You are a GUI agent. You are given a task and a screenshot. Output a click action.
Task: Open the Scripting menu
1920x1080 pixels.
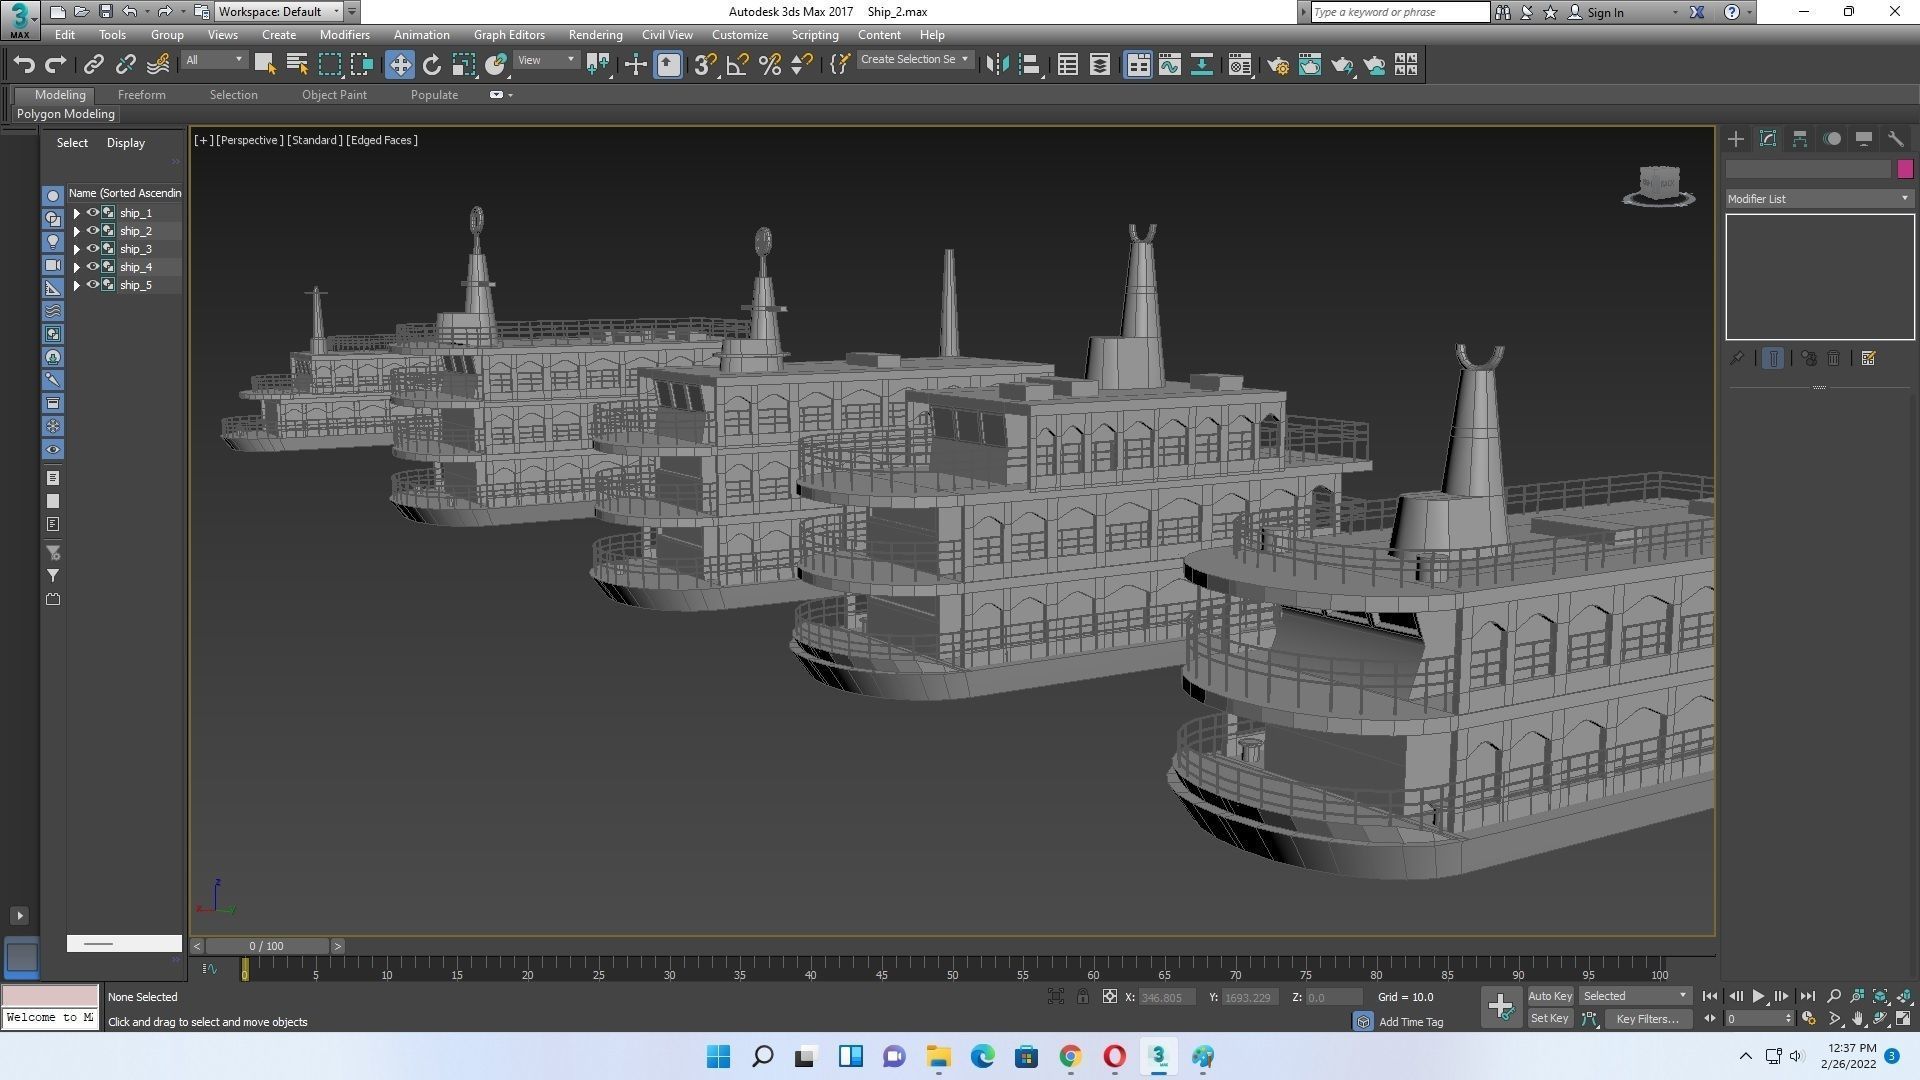tap(815, 35)
